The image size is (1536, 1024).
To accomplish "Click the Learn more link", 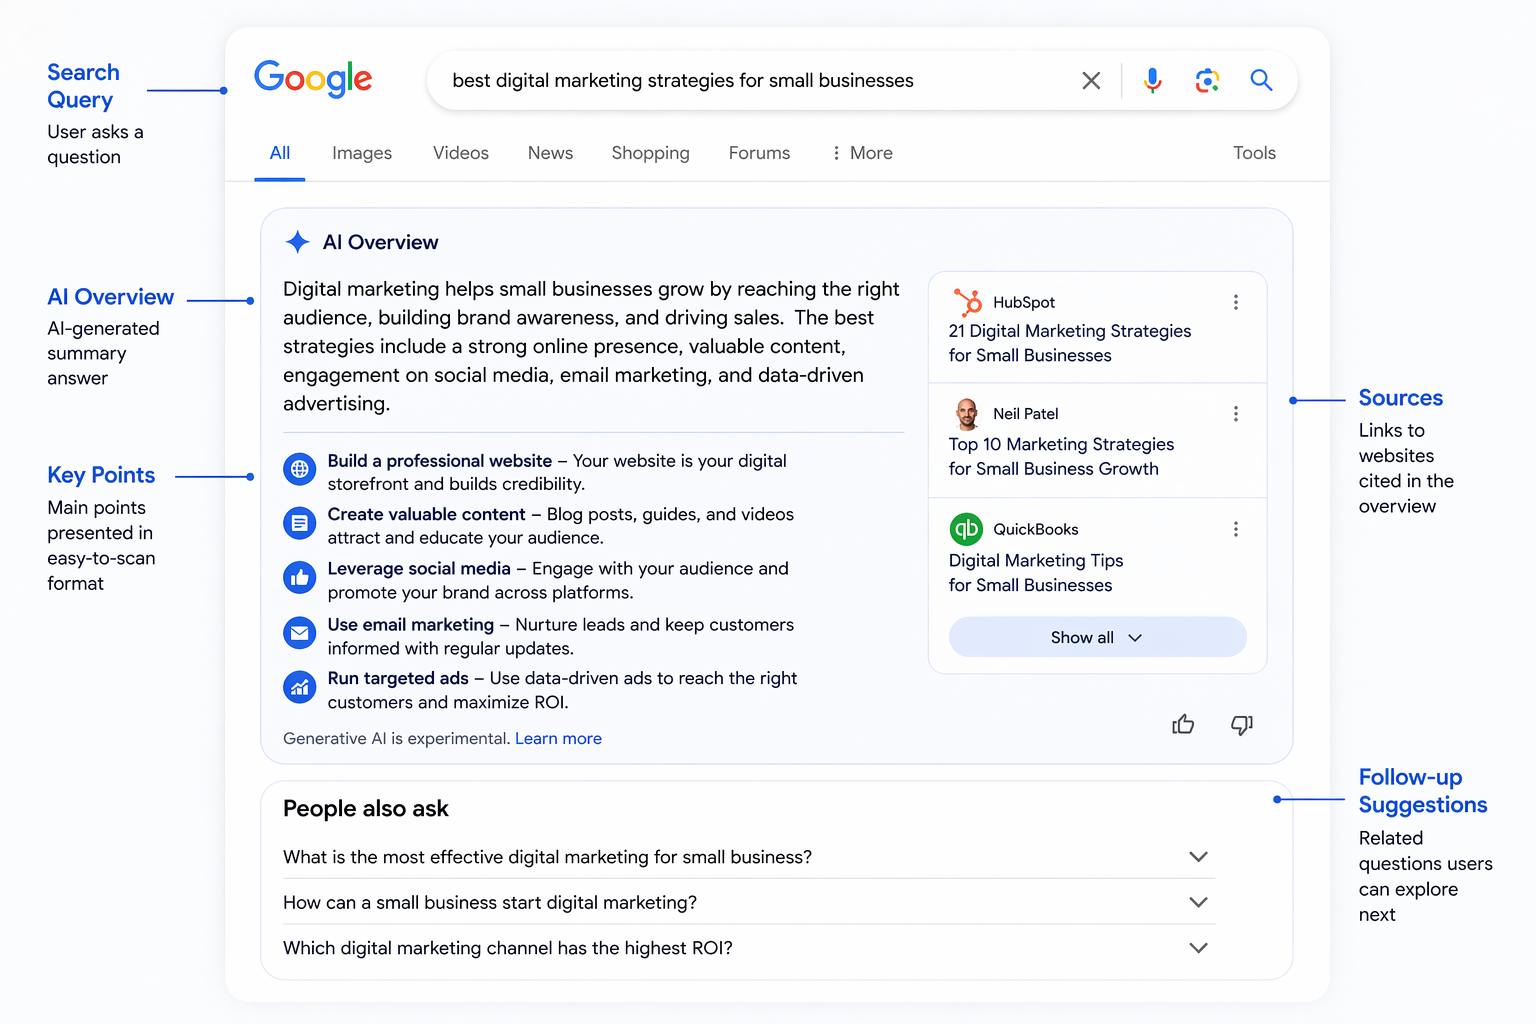I will pos(558,738).
